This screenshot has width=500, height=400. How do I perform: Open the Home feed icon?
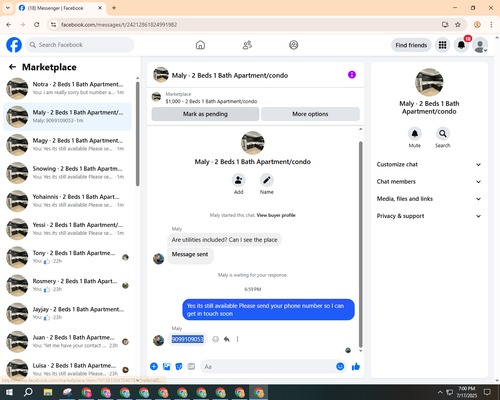coord(200,45)
